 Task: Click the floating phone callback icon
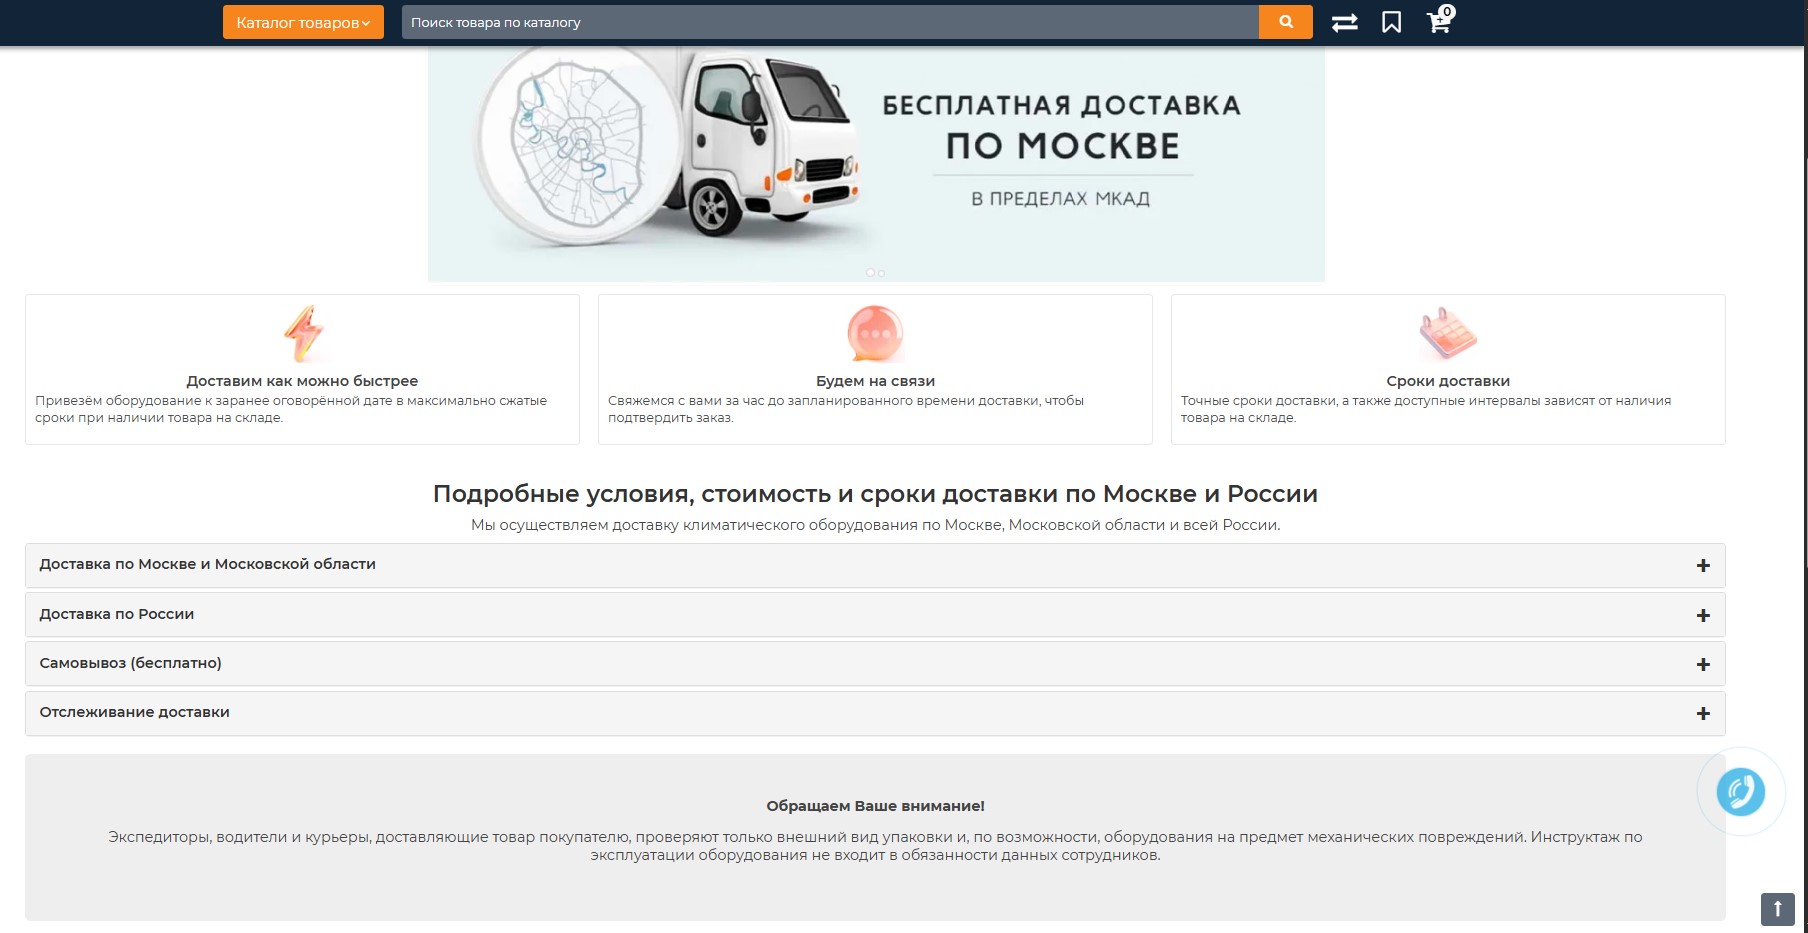[x=1740, y=792]
